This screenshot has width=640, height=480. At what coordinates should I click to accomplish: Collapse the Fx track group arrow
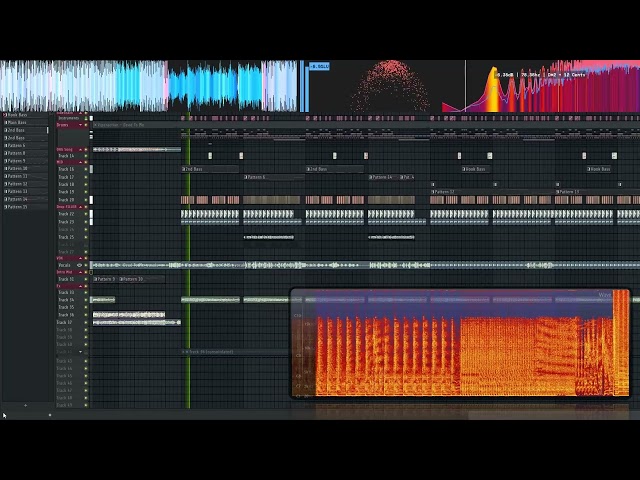click(x=80, y=286)
